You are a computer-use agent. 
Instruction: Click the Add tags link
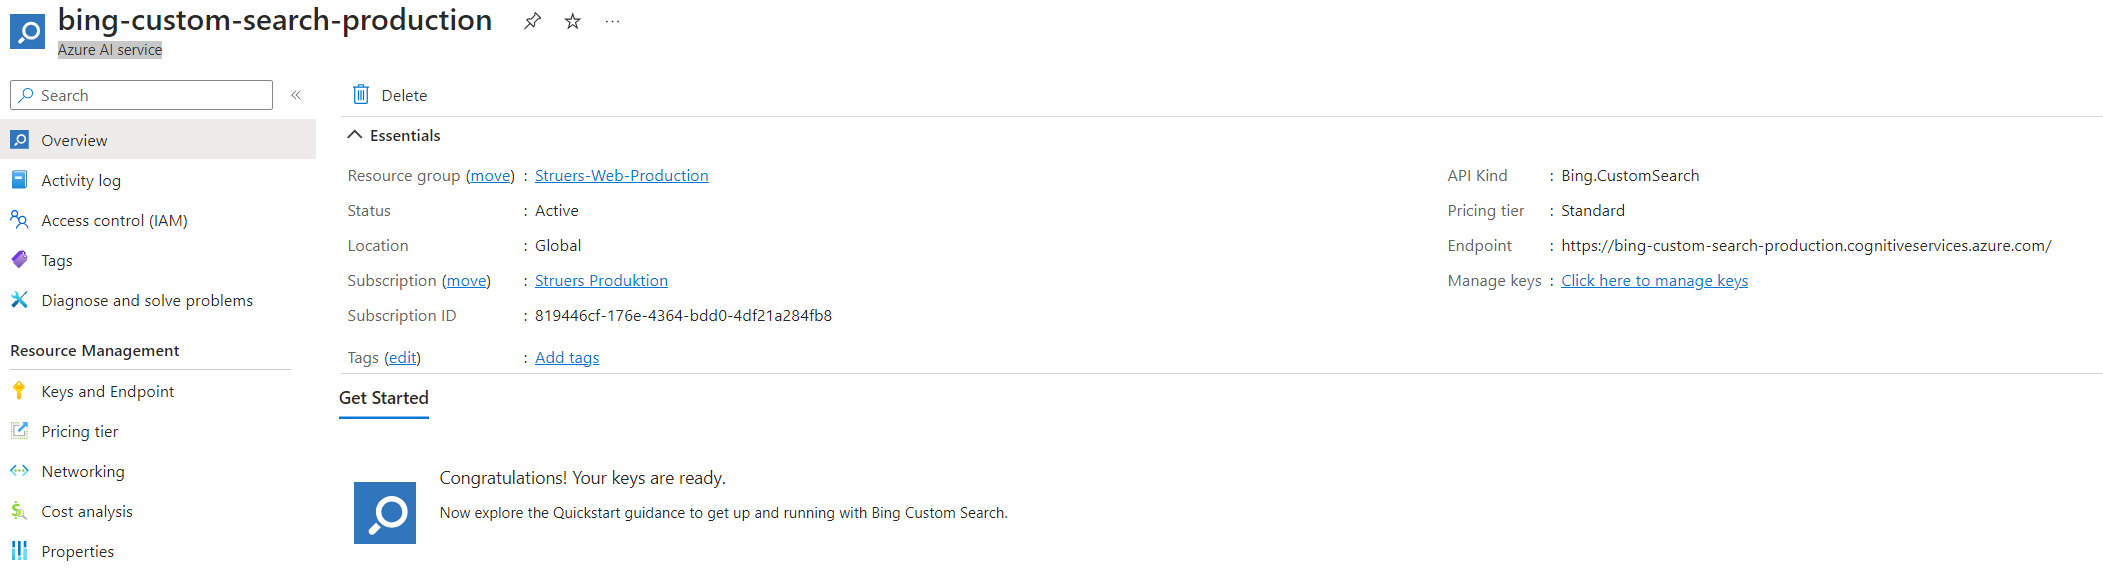pyautogui.click(x=567, y=357)
